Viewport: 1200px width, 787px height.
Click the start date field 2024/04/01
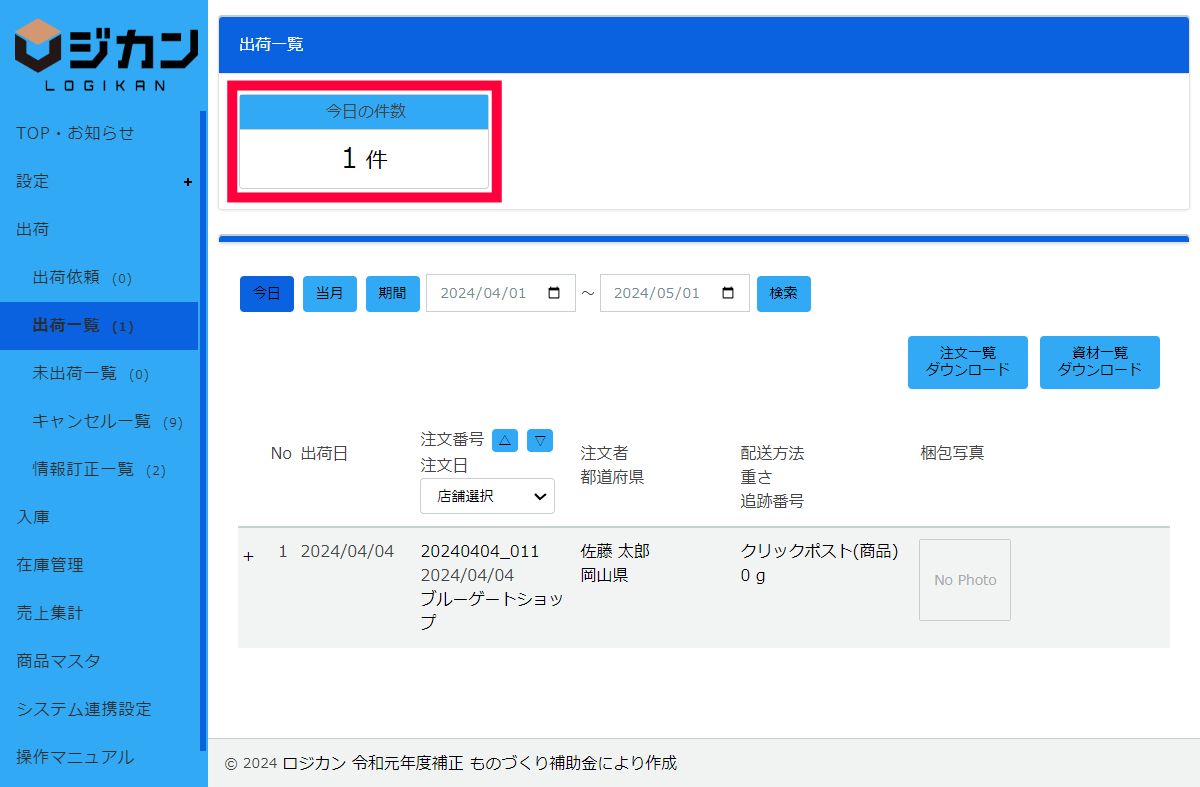(485, 293)
